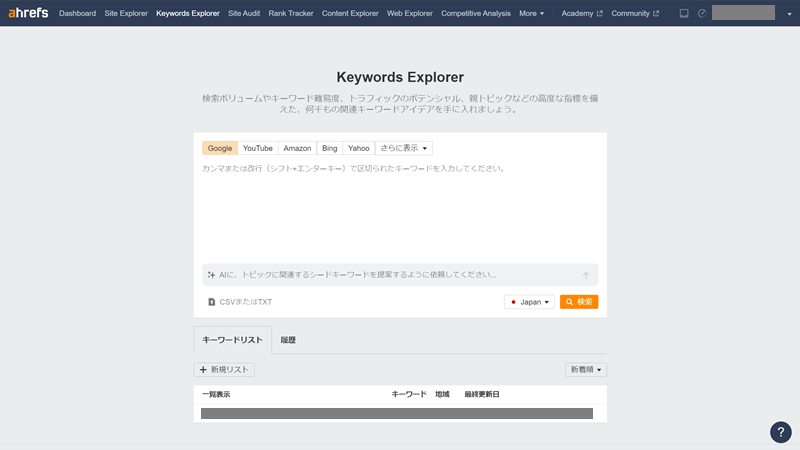
Task: Click the 最終更新日 column header
Action: 482,394
